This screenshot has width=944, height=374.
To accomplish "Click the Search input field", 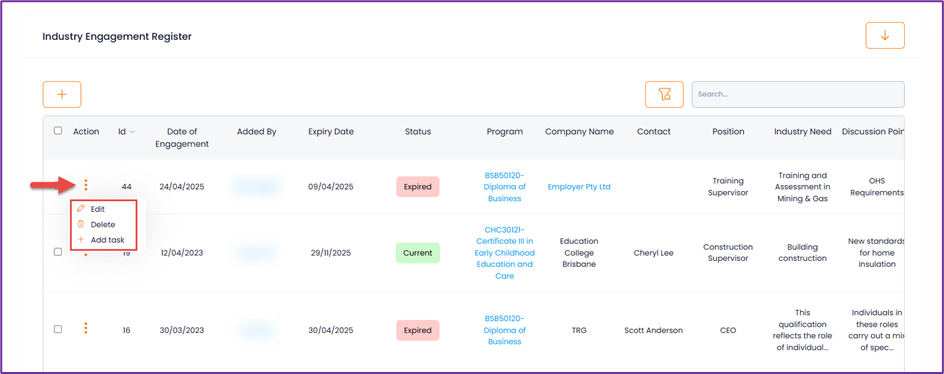I will [798, 95].
